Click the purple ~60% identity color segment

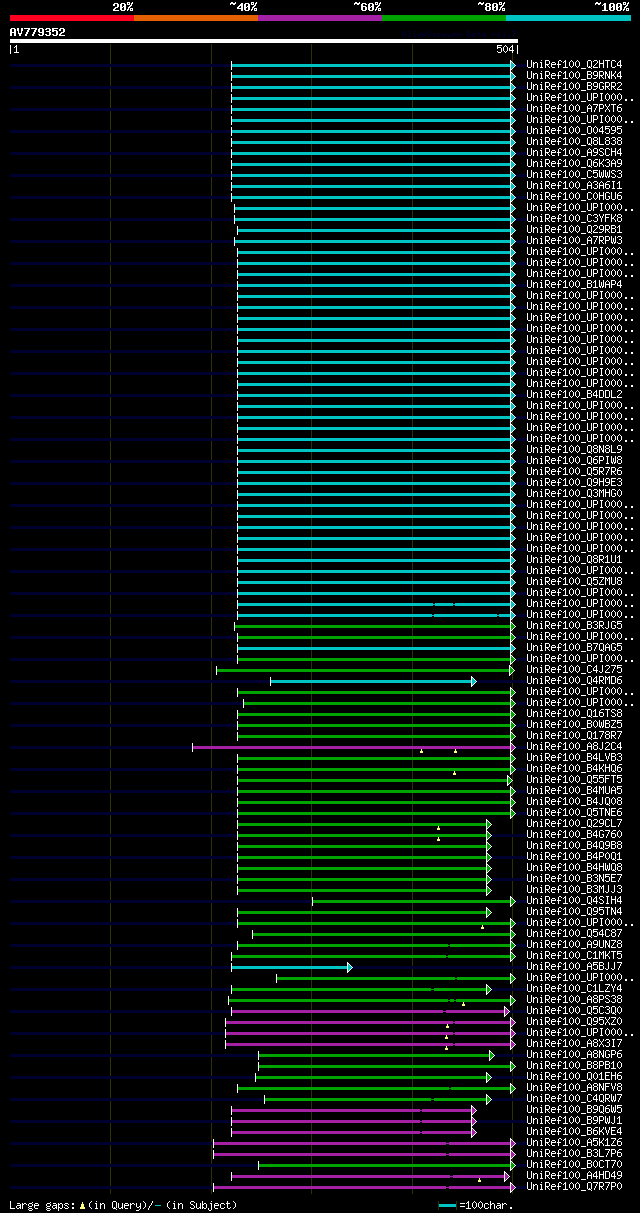(320, 17)
